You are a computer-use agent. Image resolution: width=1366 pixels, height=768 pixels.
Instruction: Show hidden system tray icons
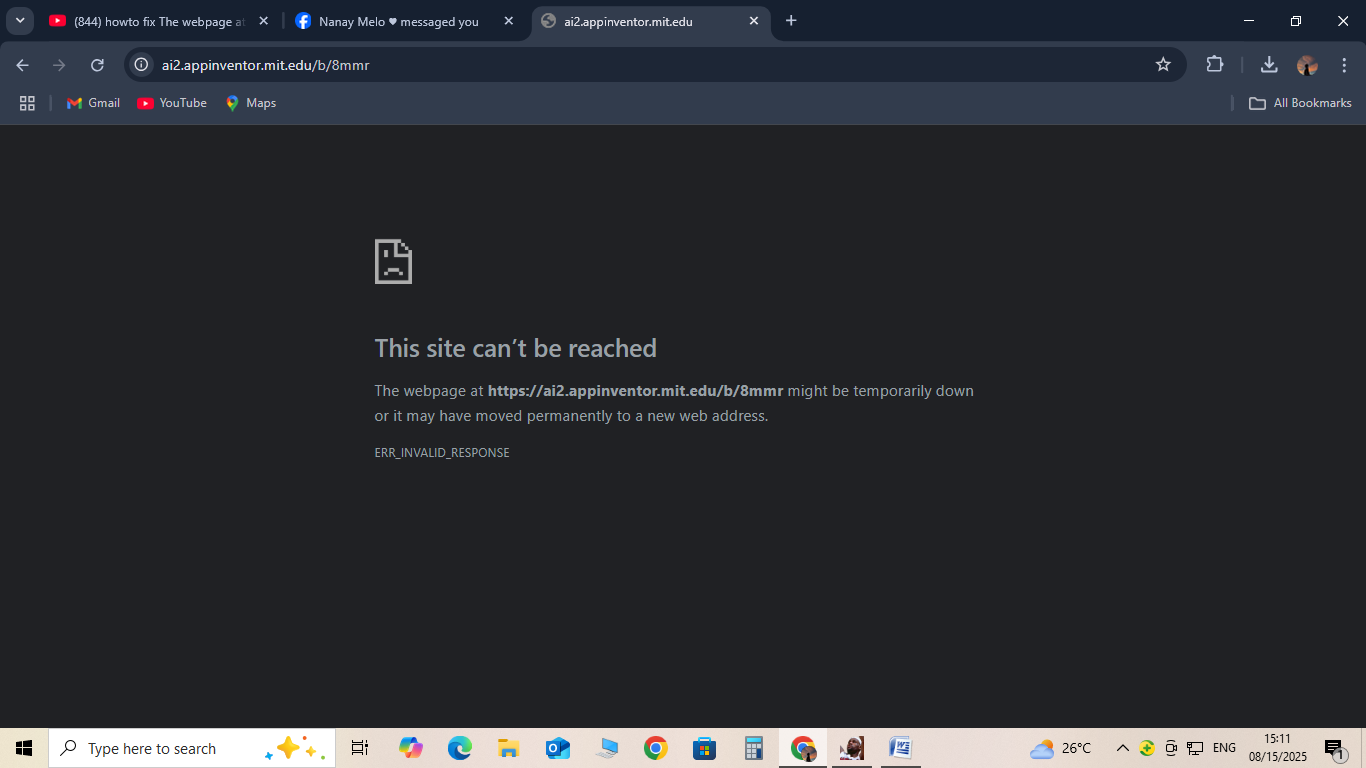[x=1122, y=748]
